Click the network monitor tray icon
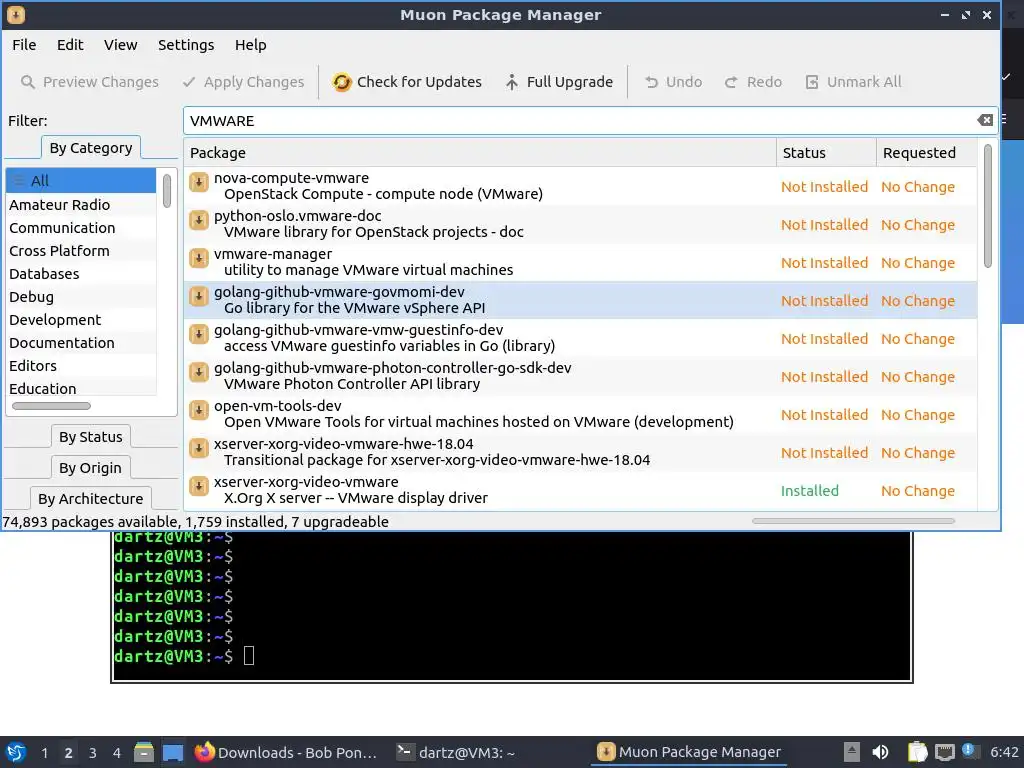Image resolution: width=1024 pixels, height=768 pixels. point(944,752)
